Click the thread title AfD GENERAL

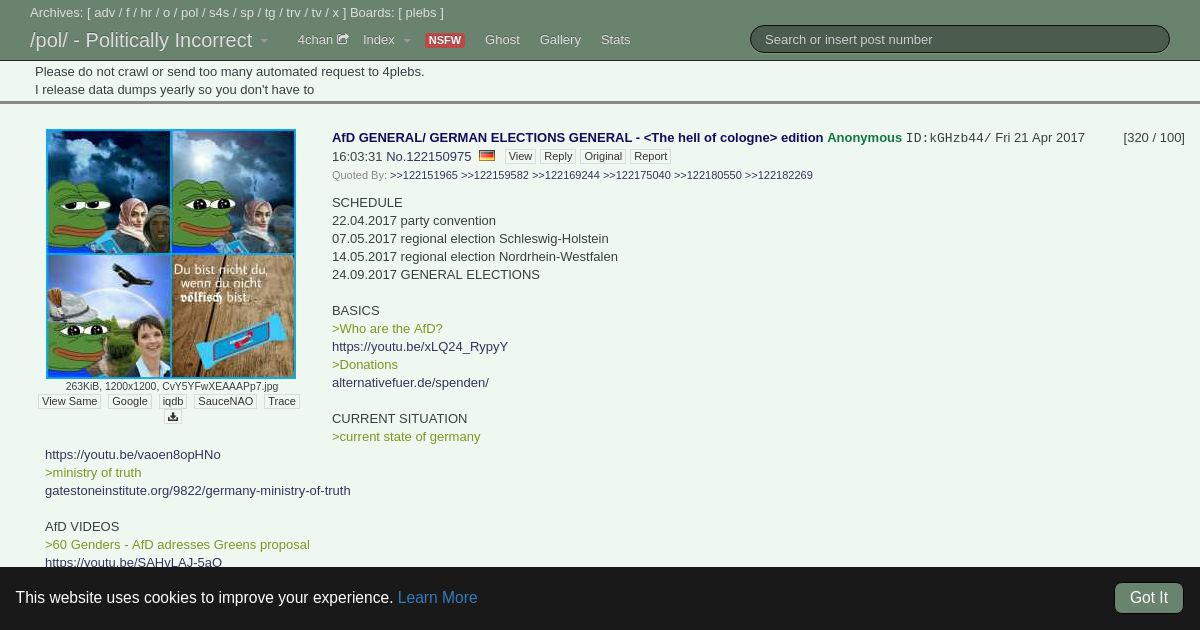click(x=578, y=138)
